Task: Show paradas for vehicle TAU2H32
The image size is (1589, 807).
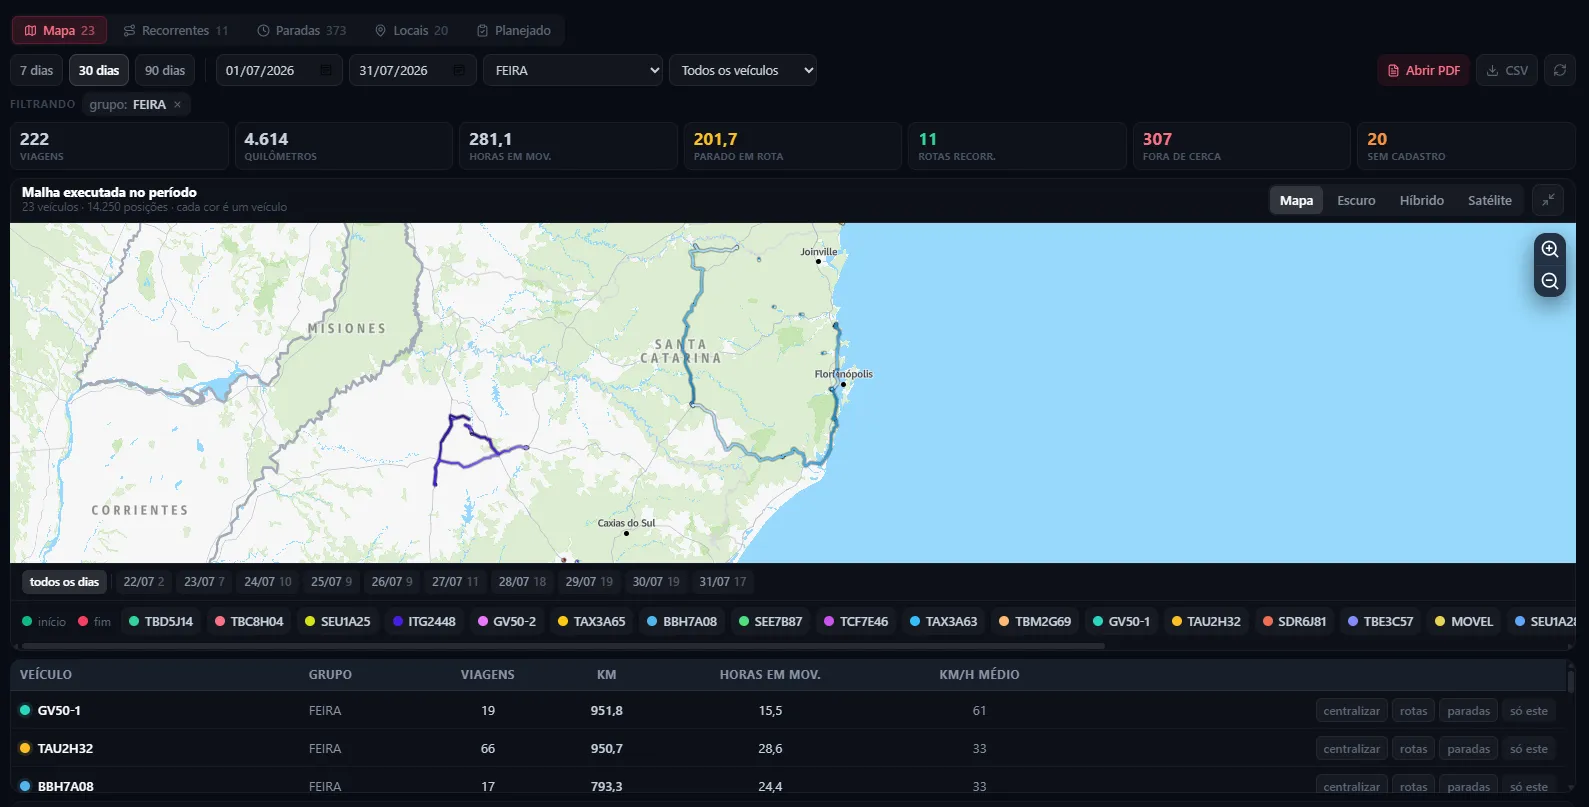Action: (x=1468, y=749)
